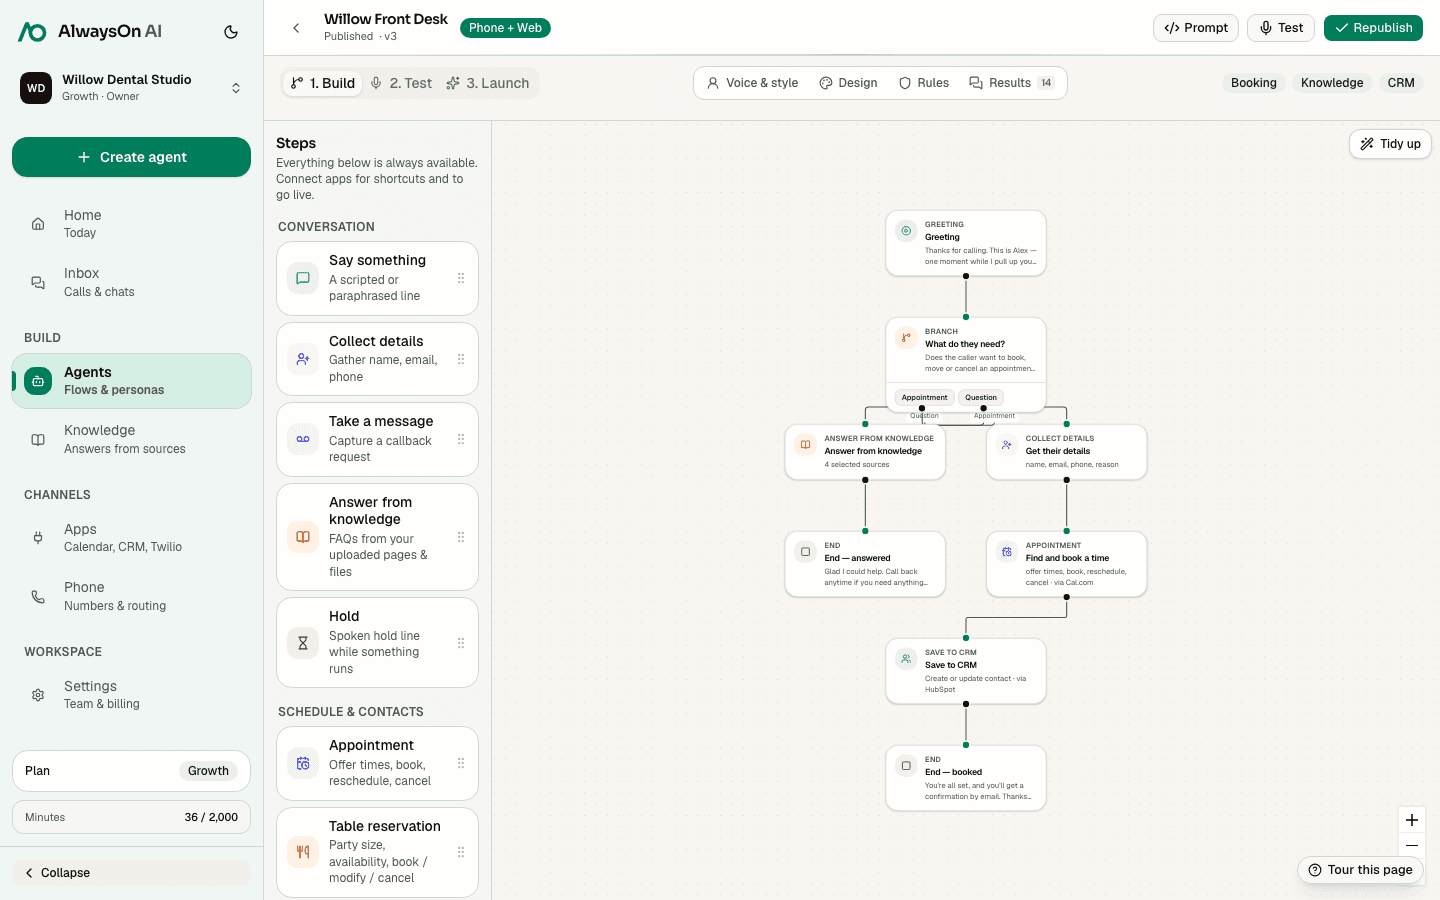Click the Take a message voicemail icon
Viewport: 1440px width, 900px height.
click(x=303, y=439)
